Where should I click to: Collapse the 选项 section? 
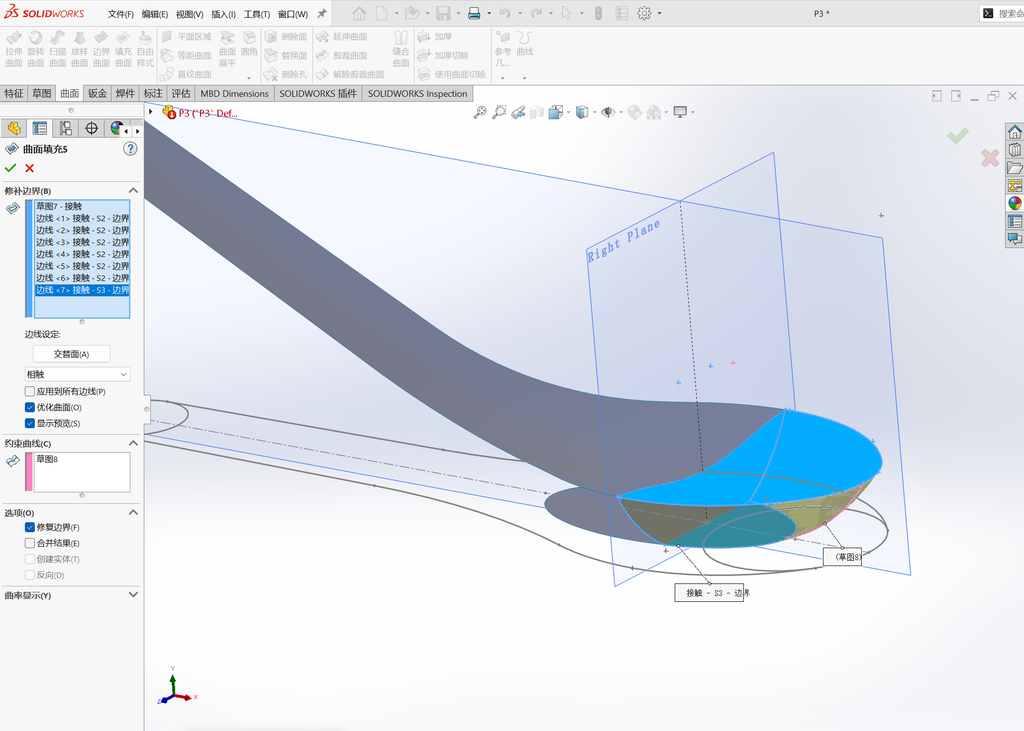pyautogui.click(x=133, y=513)
